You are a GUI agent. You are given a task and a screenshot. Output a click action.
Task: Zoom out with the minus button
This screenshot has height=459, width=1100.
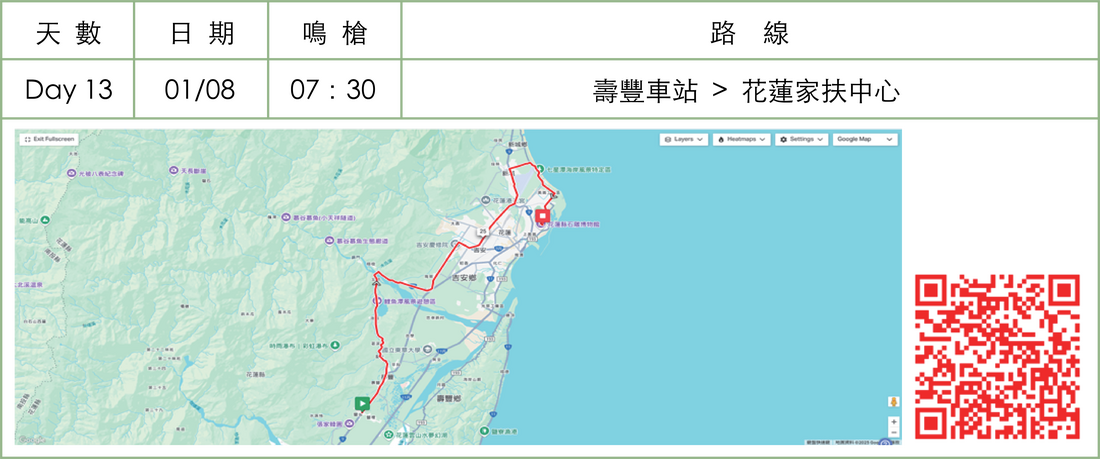(x=893, y=433)
